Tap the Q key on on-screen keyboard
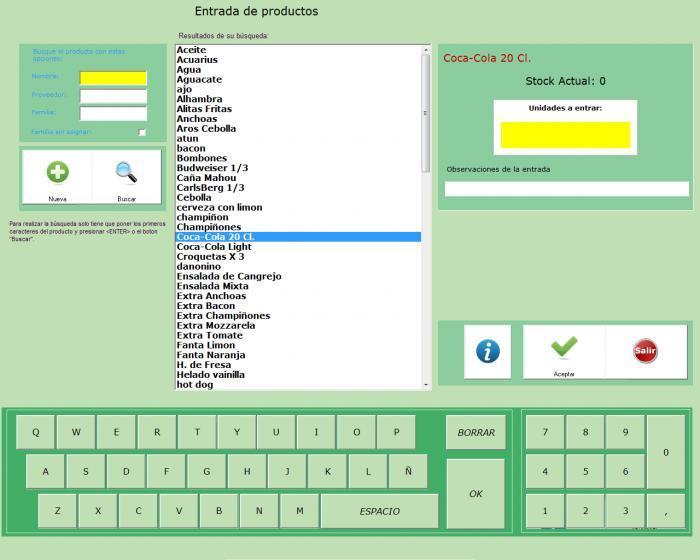This screenshot has height=560, width=700. point(36,432)
